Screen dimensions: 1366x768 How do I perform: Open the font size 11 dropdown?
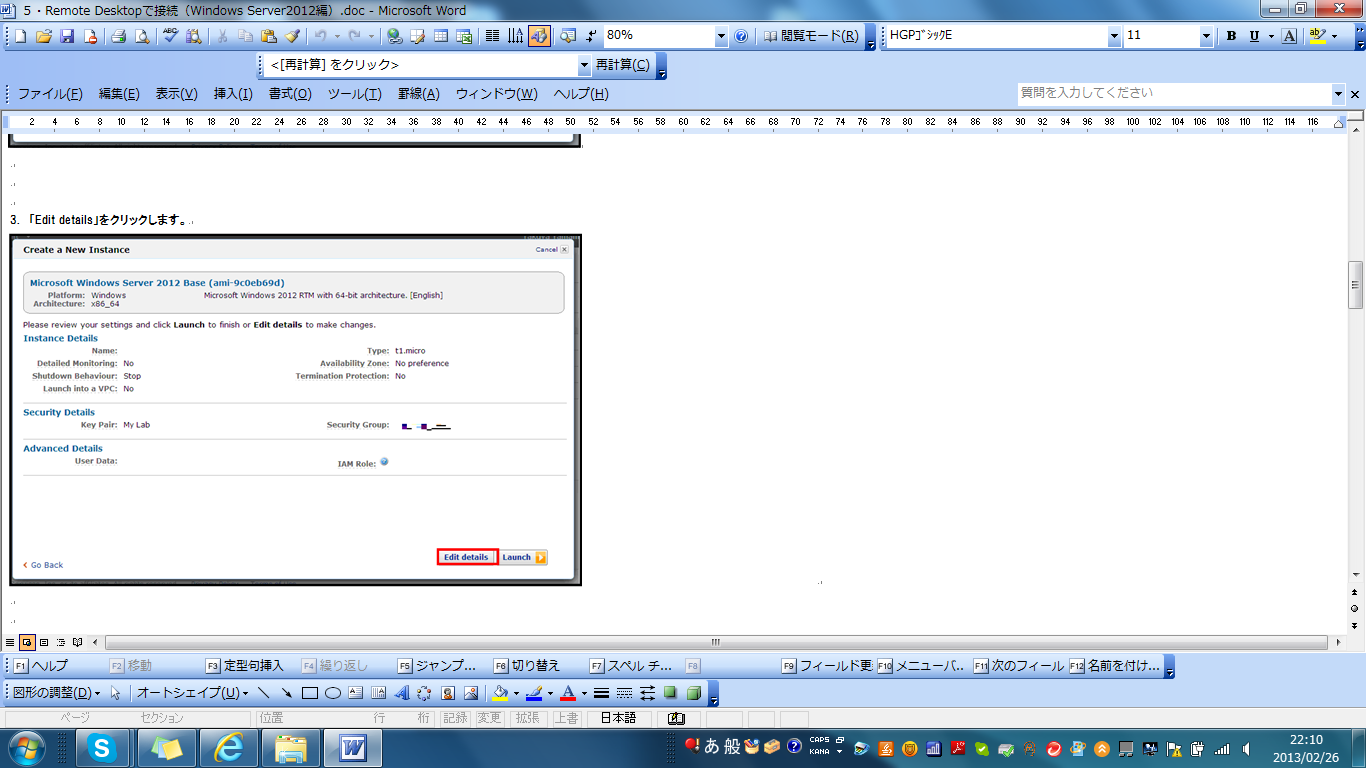point(1206,36)
